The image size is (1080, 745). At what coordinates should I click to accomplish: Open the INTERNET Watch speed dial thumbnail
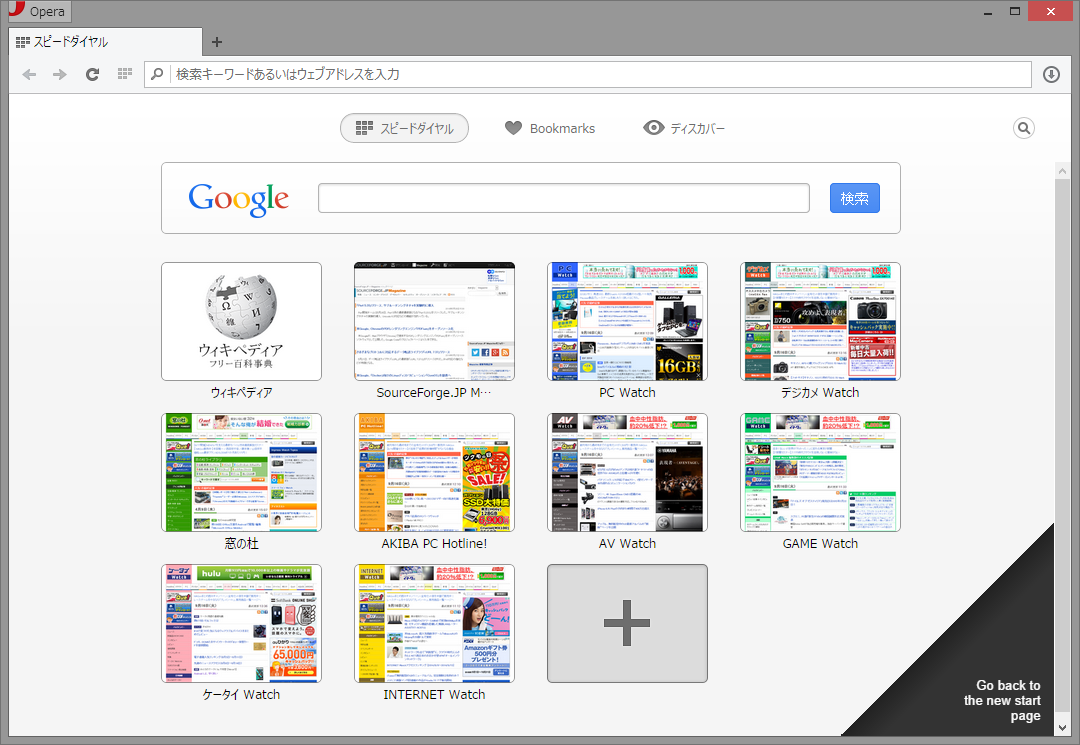[435, 624]
